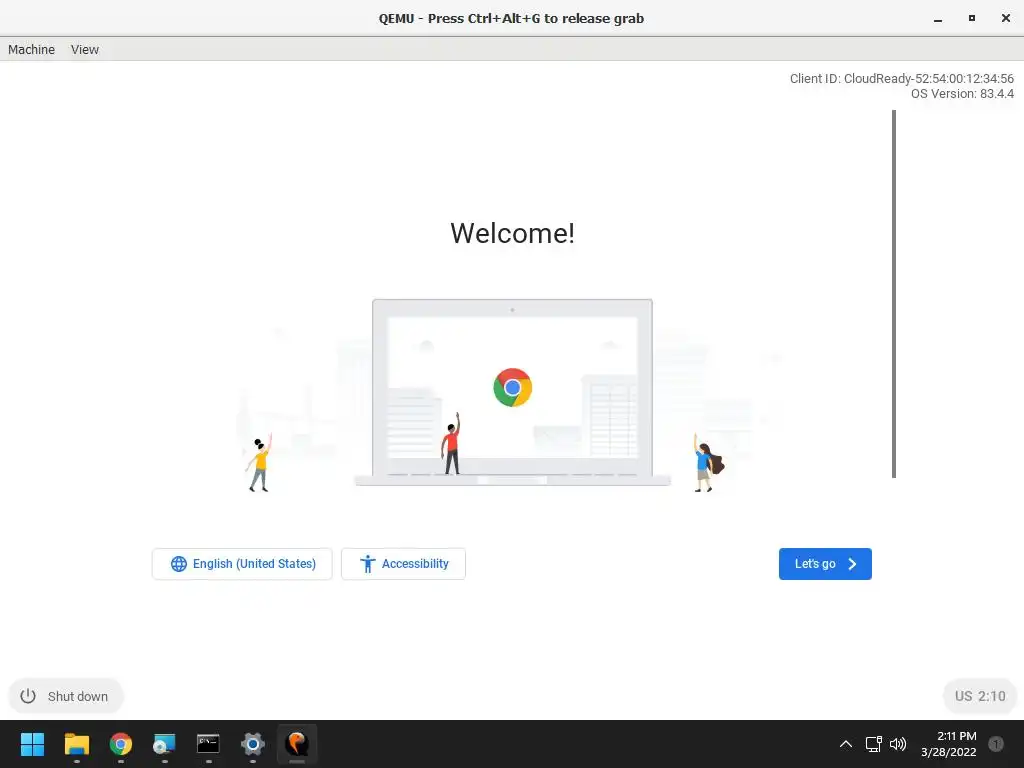This screenshot has height=768, width=1024.
Task: Click the accessibility person icon
Action: click(x=368, y=564)
